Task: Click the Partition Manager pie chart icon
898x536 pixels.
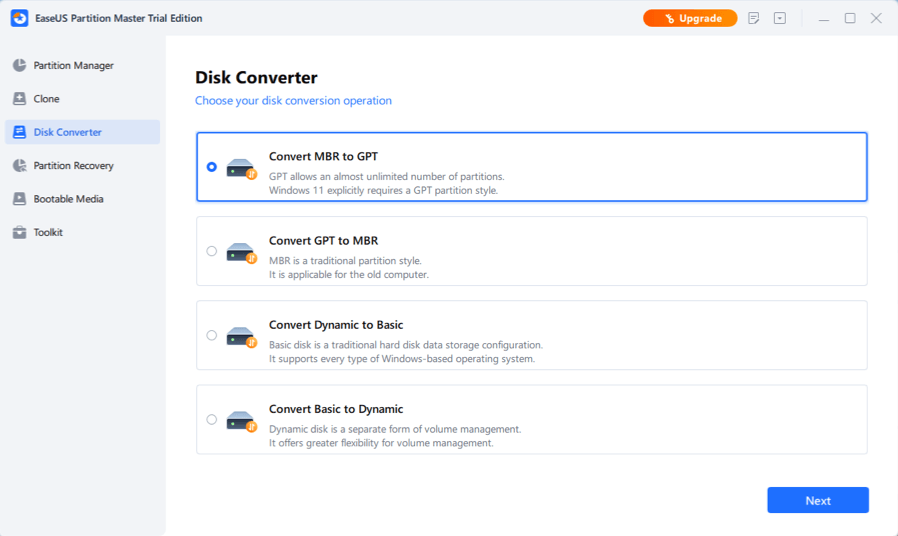Action: click(19, 66)
